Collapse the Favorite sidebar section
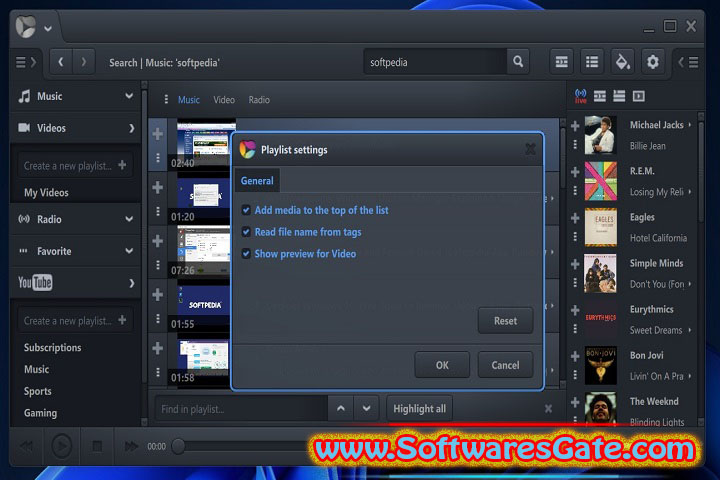 tap(129, 251)
